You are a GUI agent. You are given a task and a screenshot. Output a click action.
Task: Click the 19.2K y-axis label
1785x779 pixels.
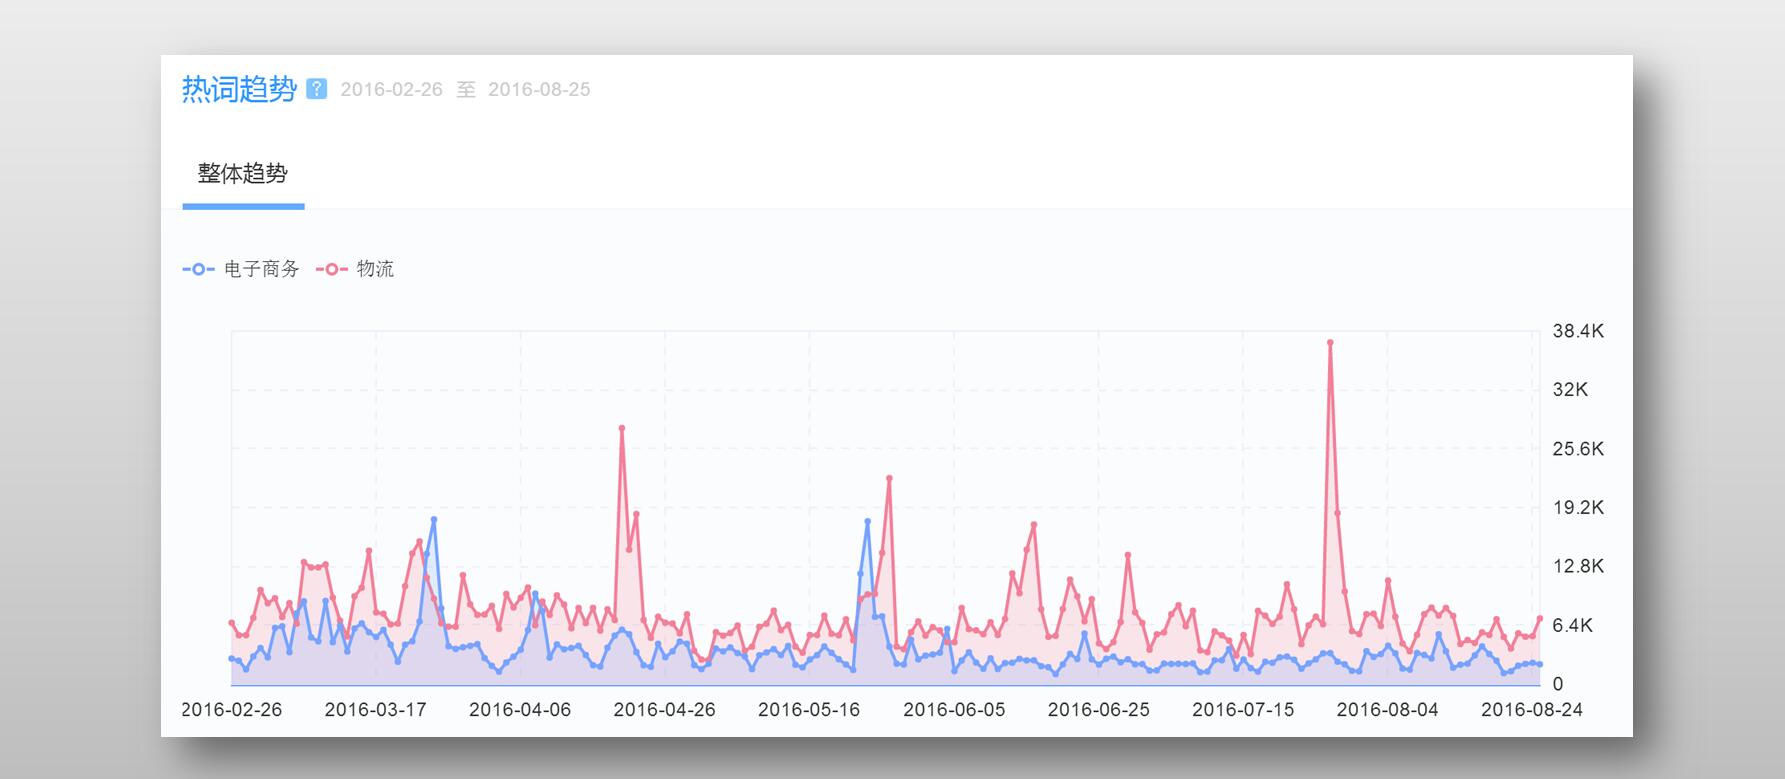click(1578, 508)
